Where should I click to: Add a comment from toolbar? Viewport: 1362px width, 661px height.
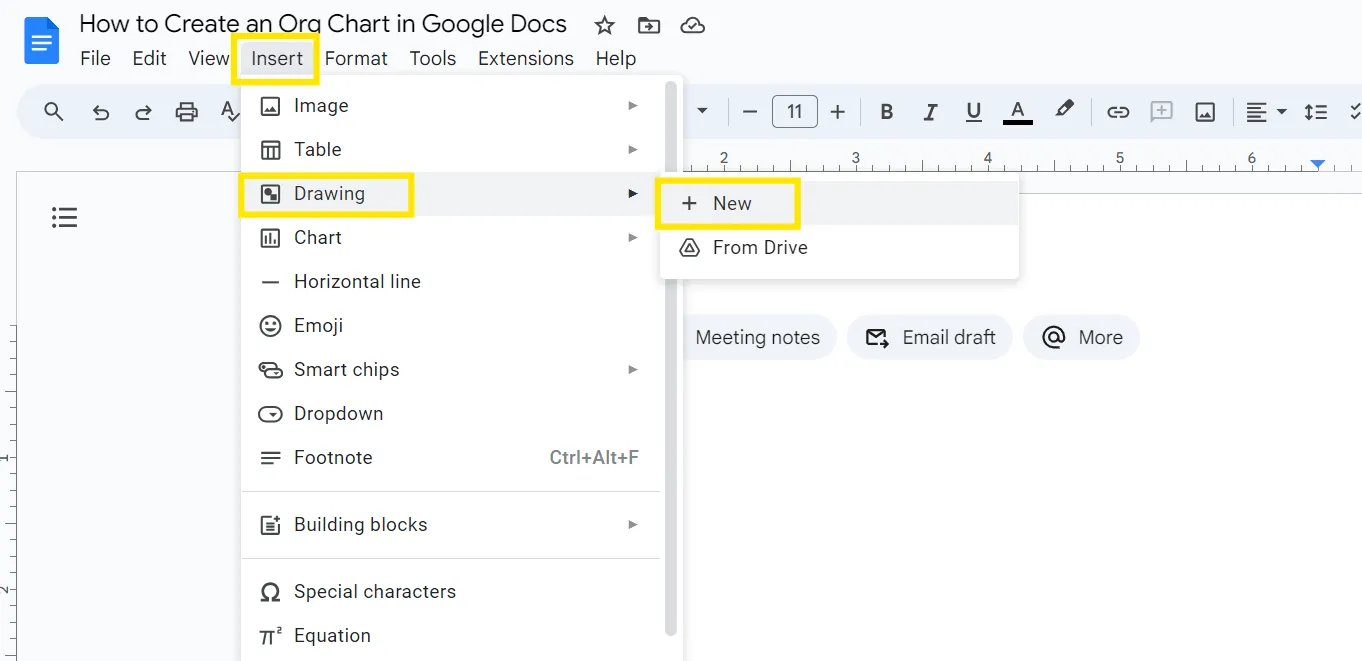pyautogui.click(x=1161, y=112)
